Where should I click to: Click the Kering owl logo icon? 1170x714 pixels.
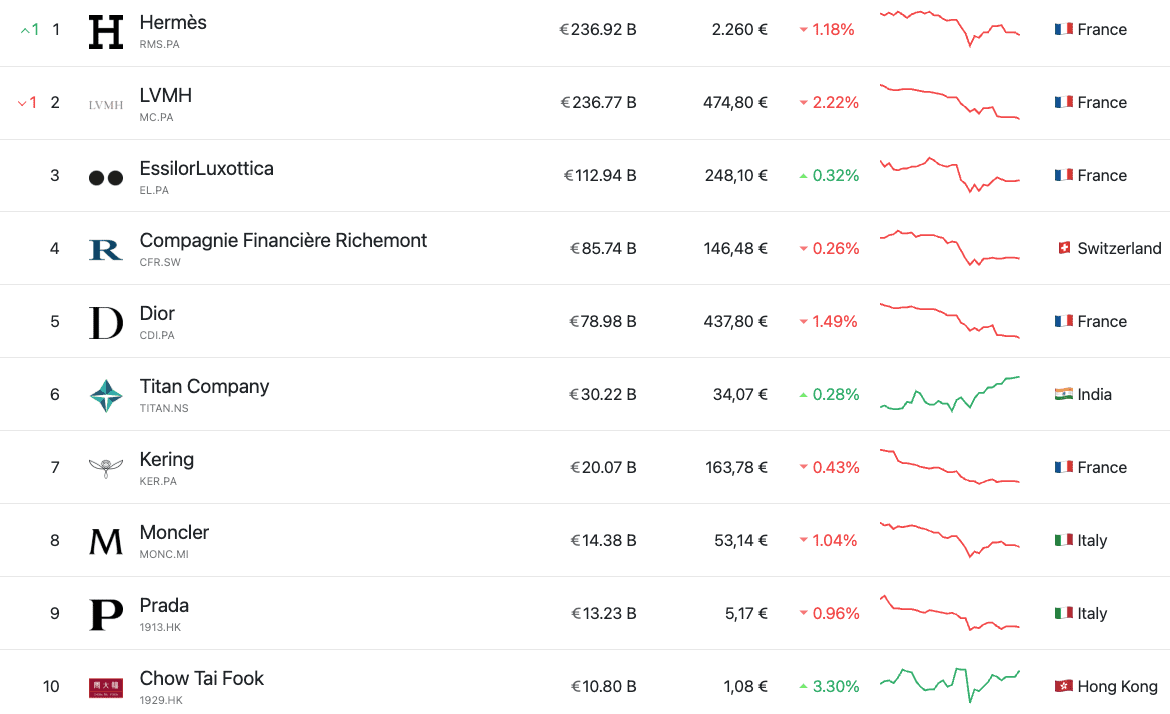[x=105, y=468]
